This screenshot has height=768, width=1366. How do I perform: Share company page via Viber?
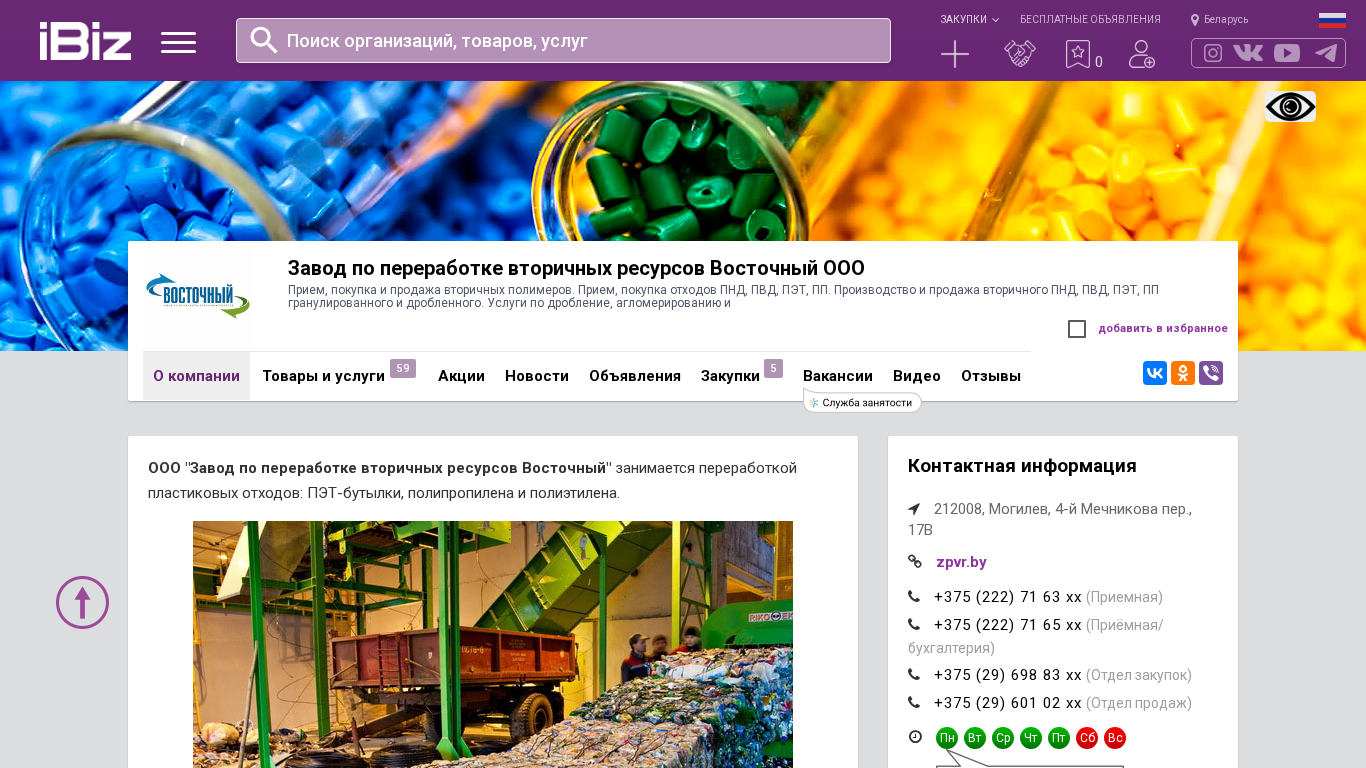[1211, 373]
